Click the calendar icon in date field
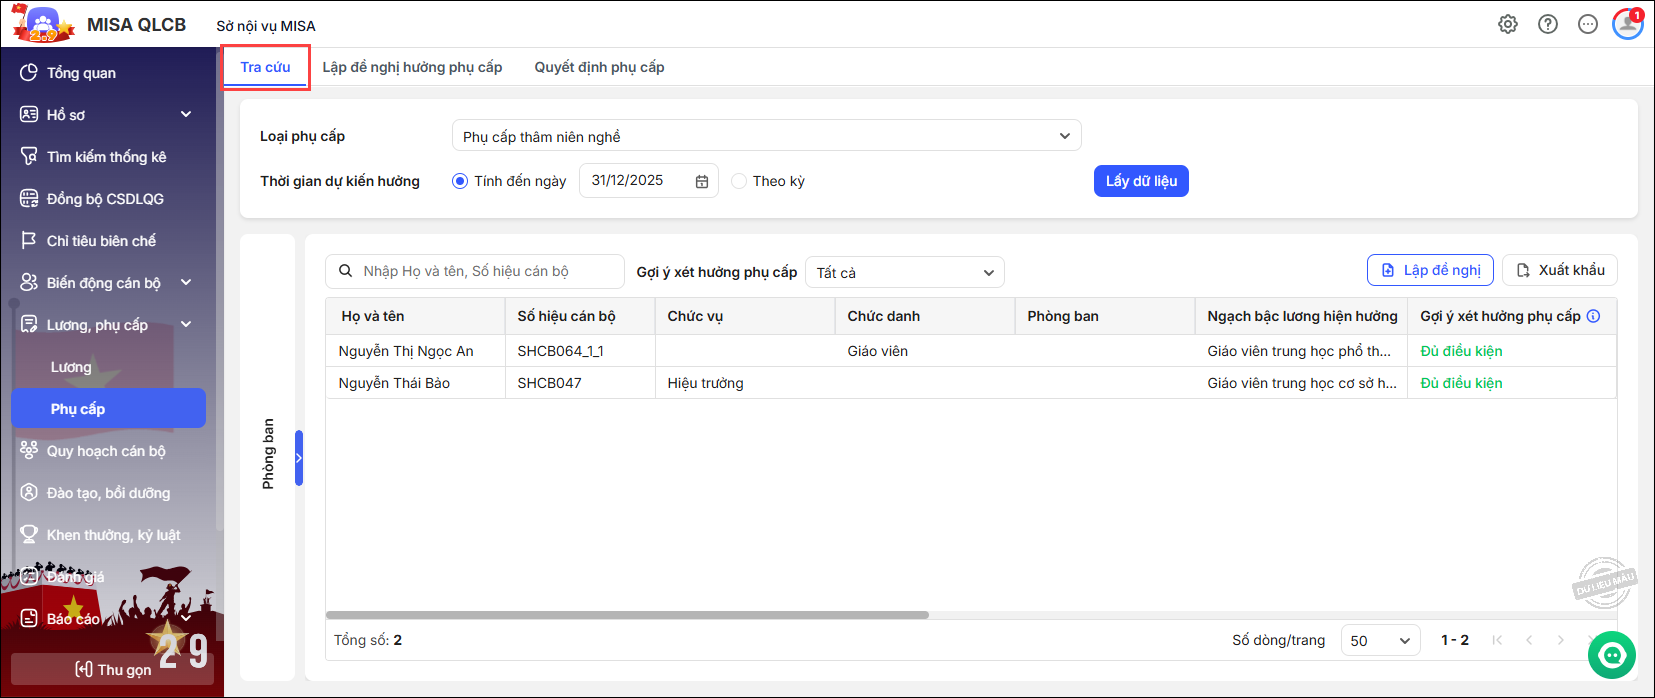 point(702,181)
